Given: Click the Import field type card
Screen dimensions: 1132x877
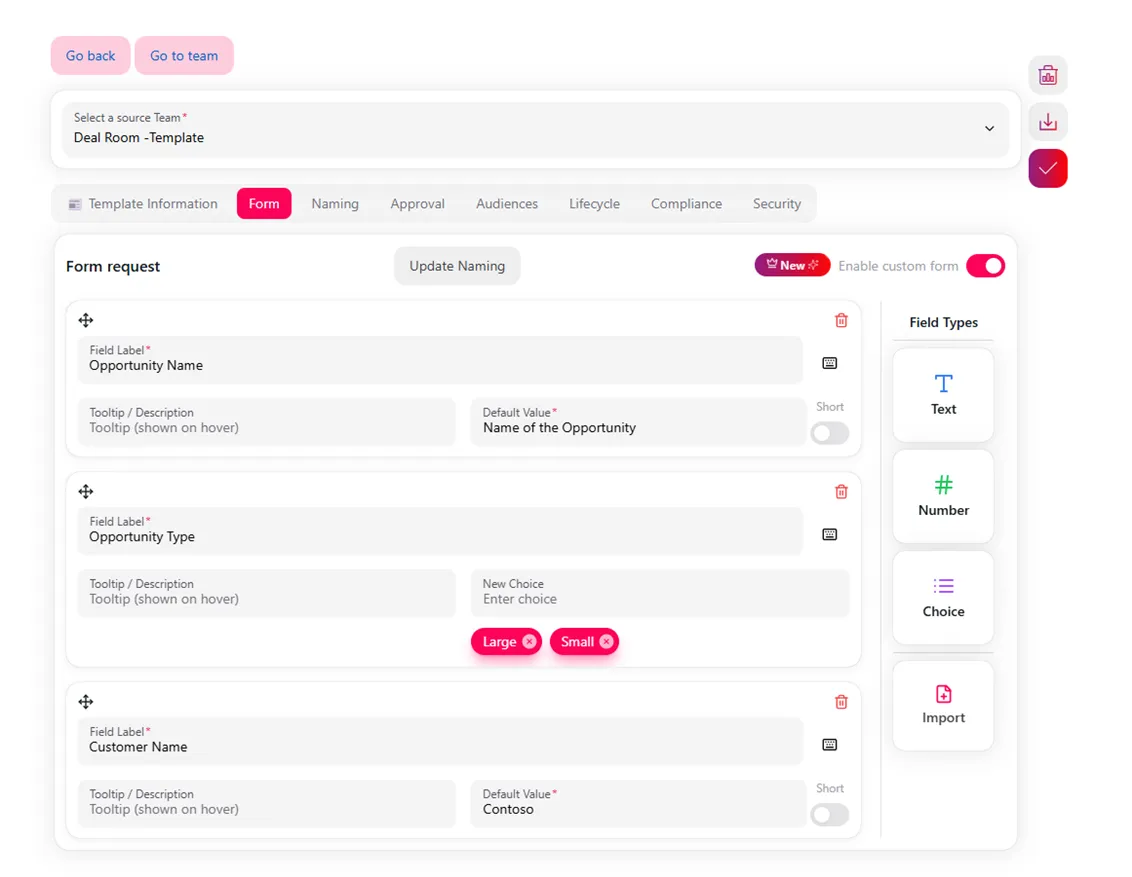Looking at the screenshot, I should [x=943, y=705].
